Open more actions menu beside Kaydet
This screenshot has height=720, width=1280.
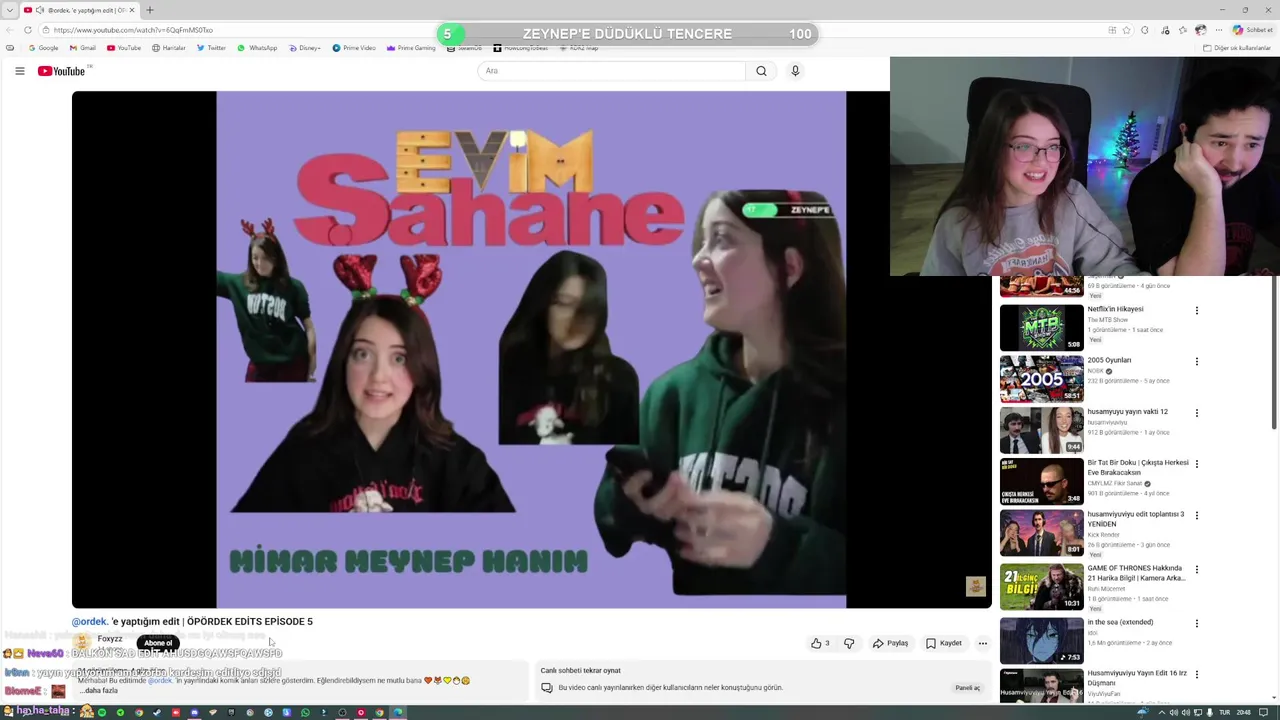point(982,643)
